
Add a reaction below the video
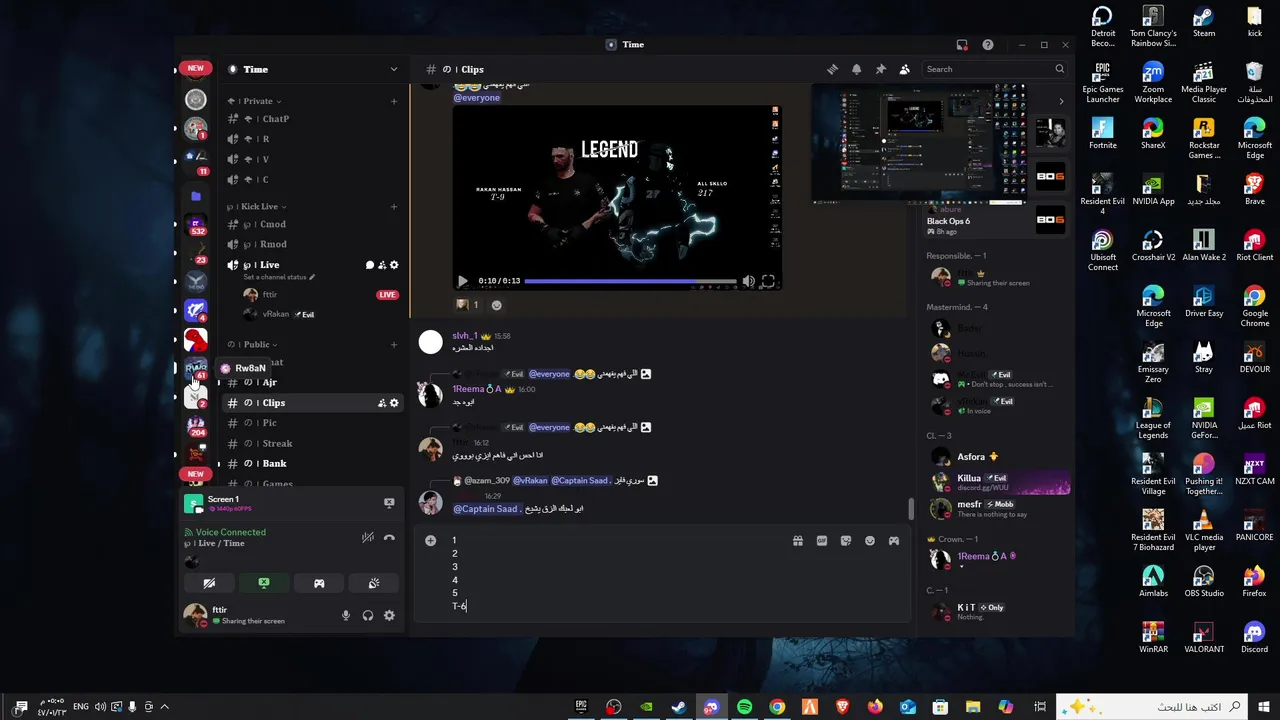(x=497, y=305)
